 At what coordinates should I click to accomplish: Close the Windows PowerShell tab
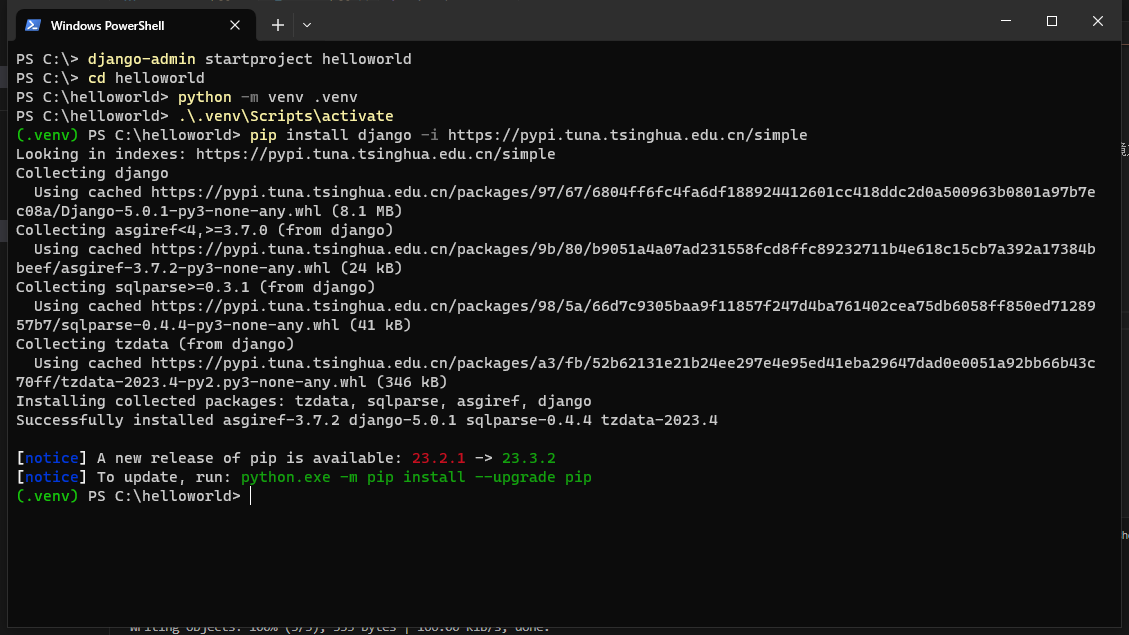pos(235,25)
